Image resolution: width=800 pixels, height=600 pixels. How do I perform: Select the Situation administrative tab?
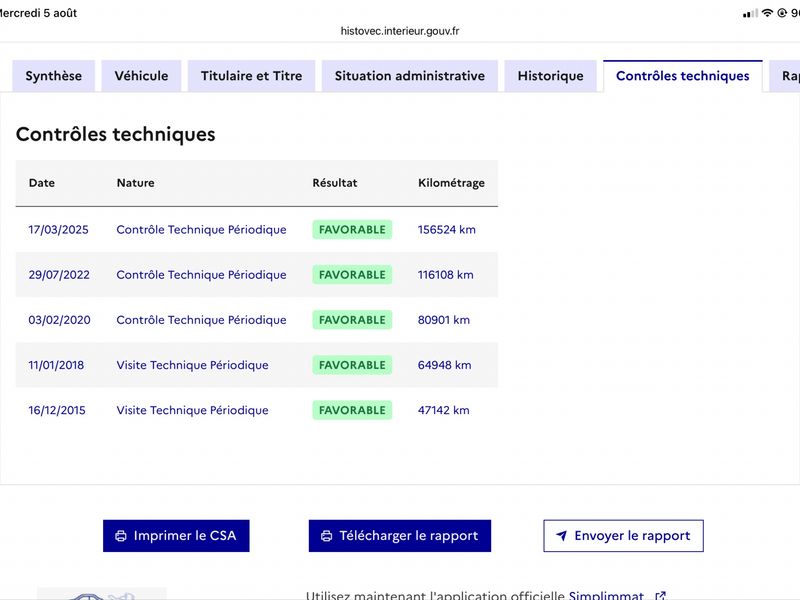click(410, 76)
